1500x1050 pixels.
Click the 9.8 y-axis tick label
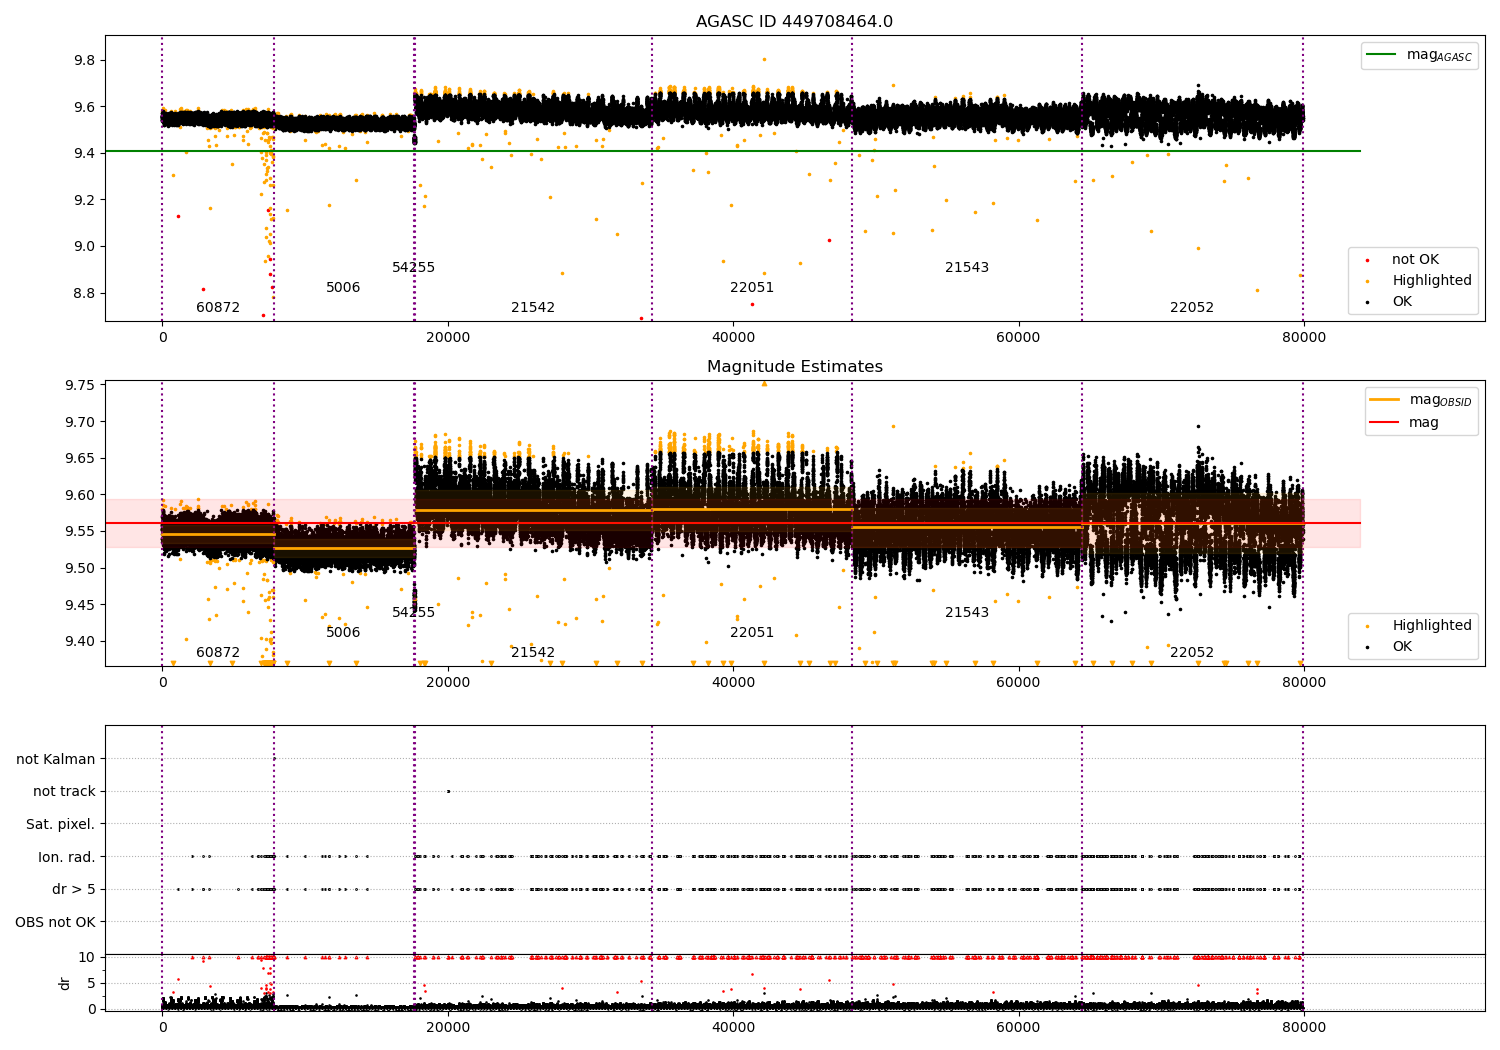click(84, 61)
